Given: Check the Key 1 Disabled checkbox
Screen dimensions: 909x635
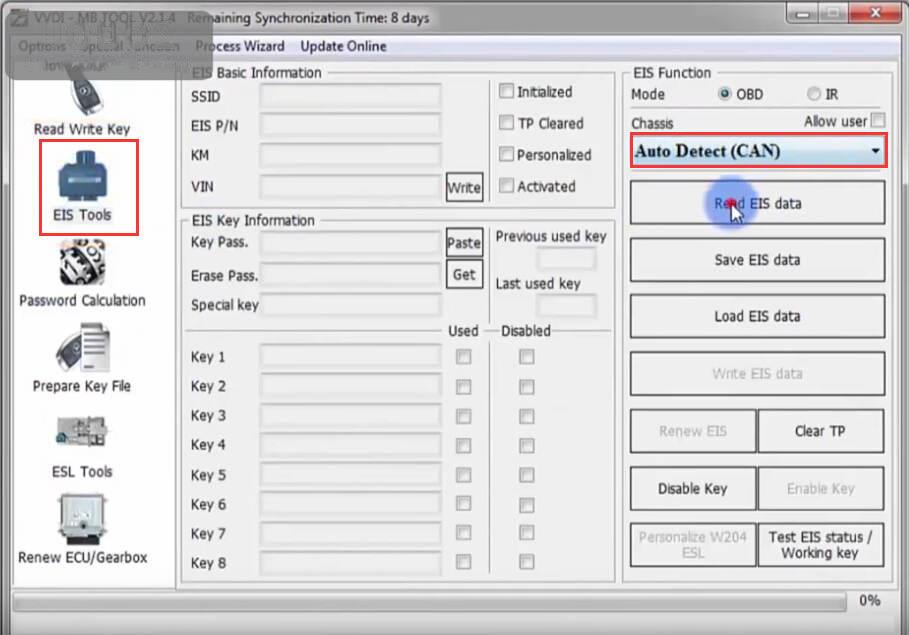Looking at the screenshot, I should pyautogui.click(x=526, y=357).
